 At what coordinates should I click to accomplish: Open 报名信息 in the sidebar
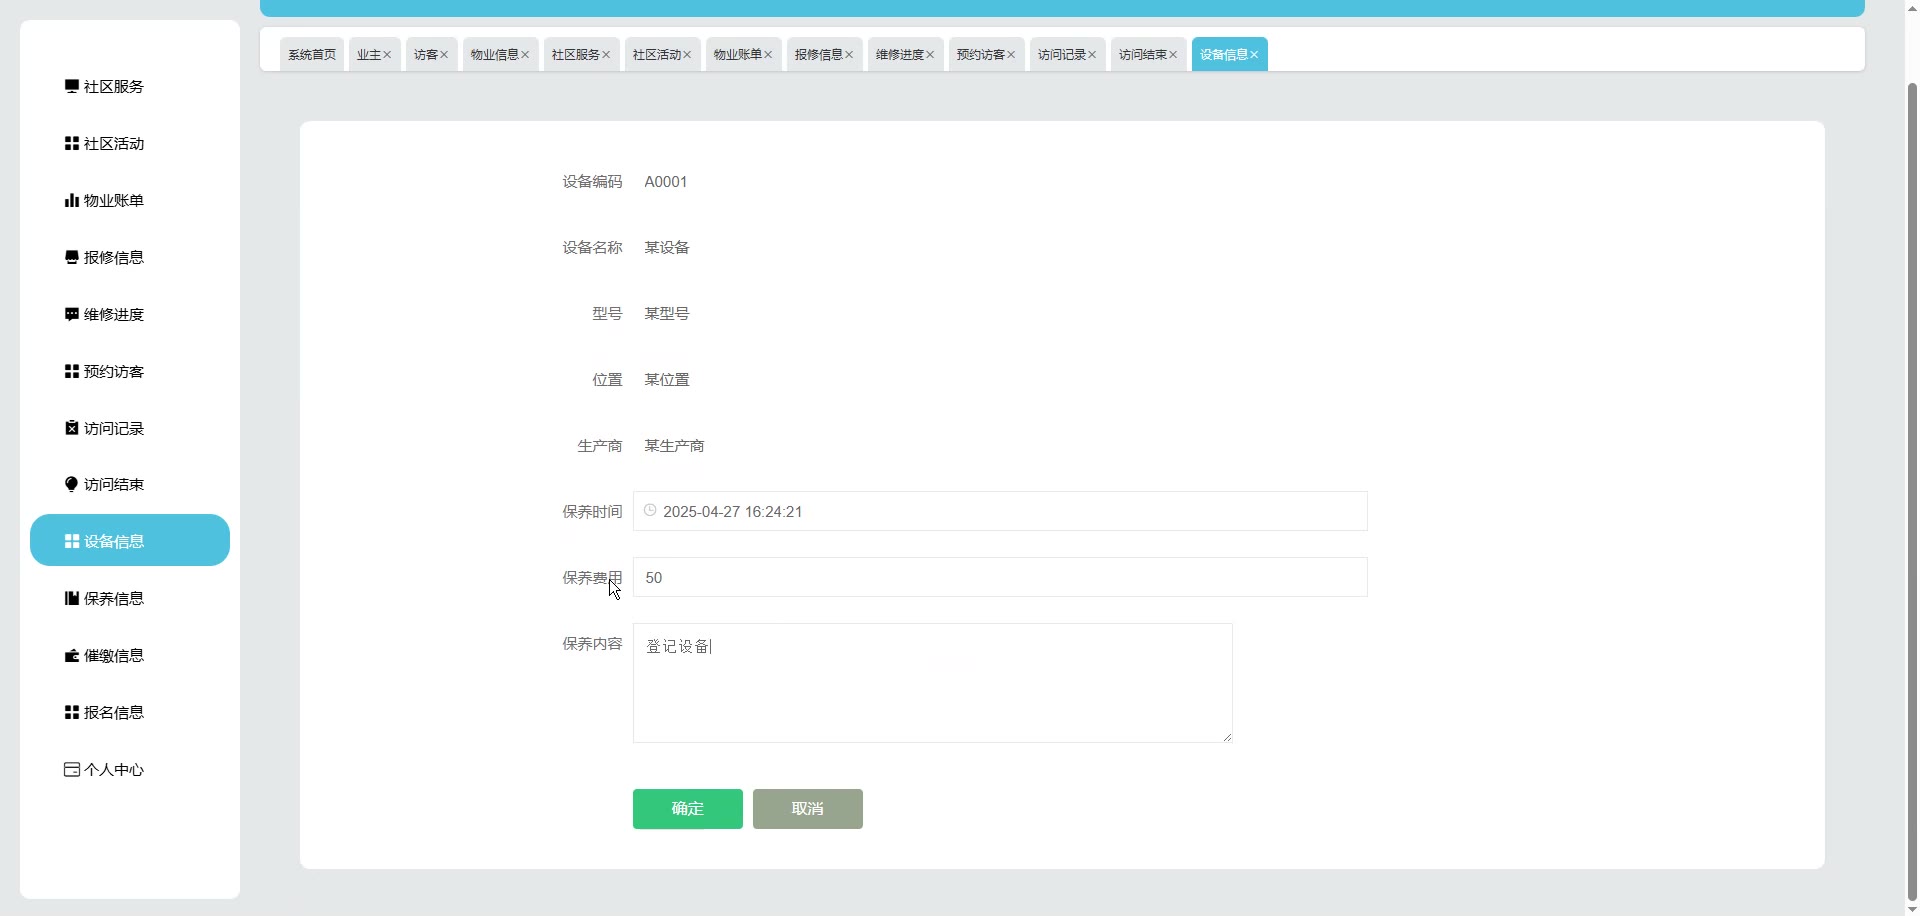click(x=113, y=713)
